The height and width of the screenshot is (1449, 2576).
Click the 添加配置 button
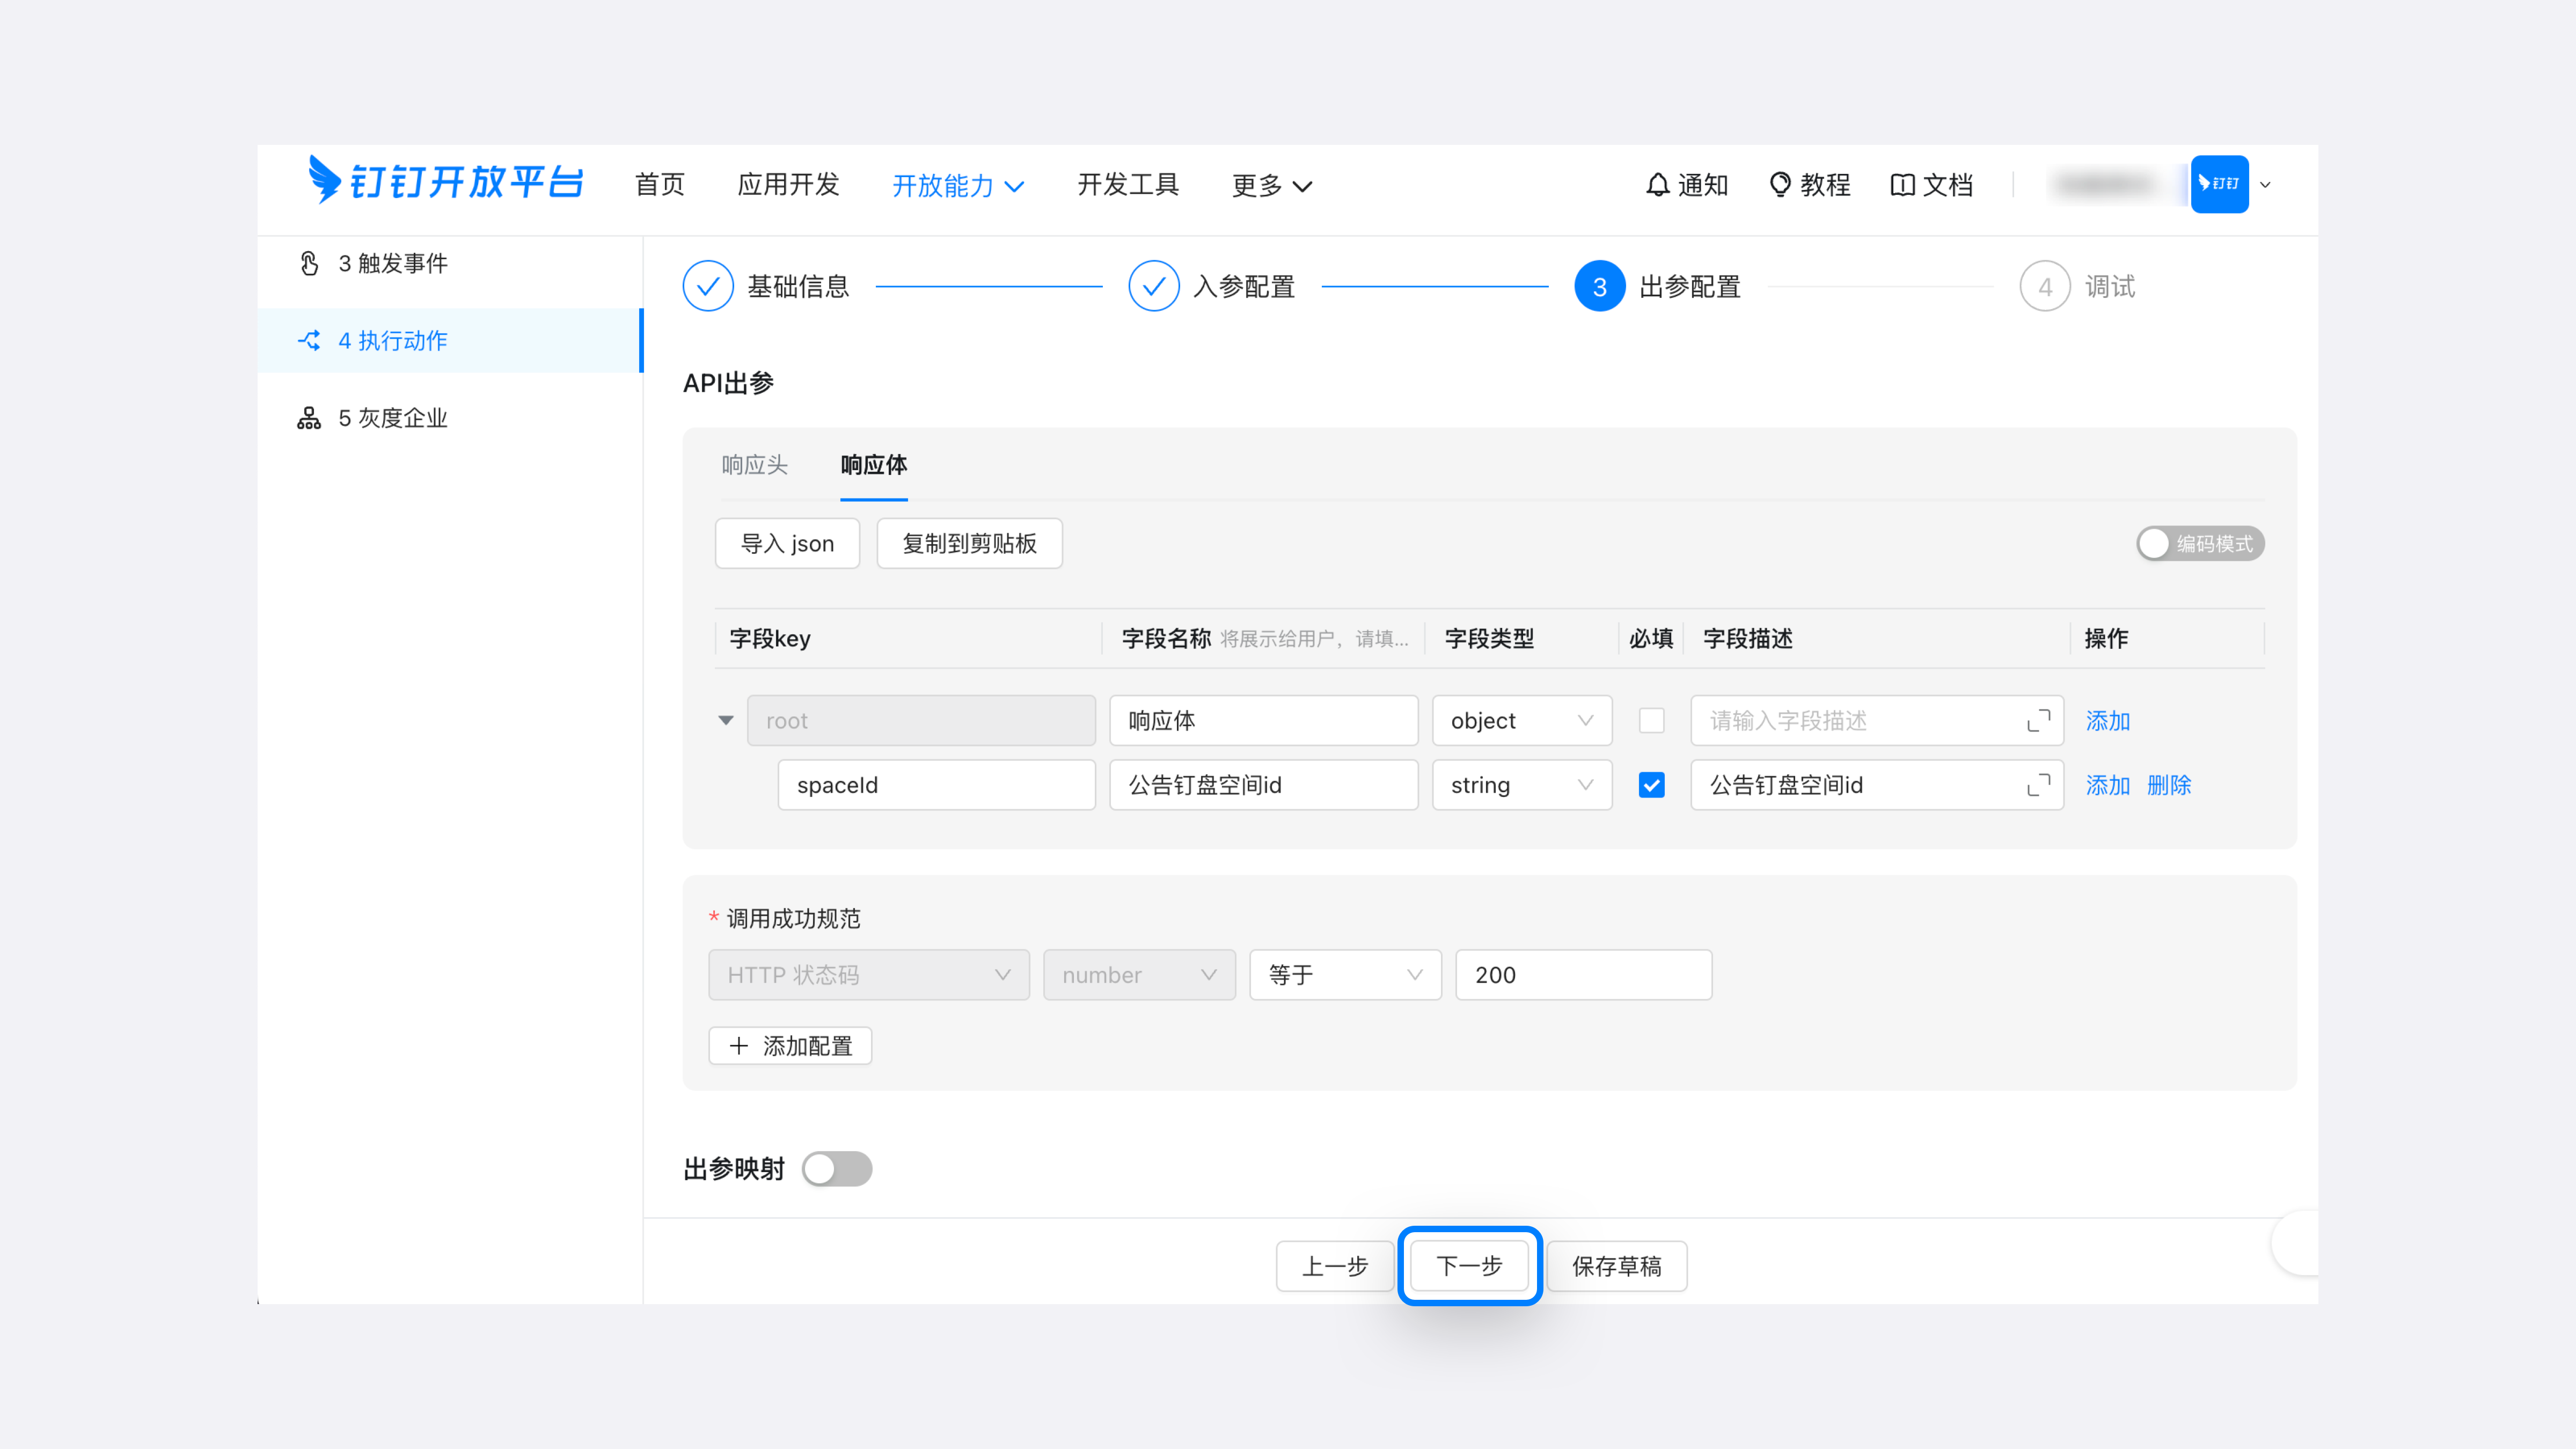pos(790,1045)
